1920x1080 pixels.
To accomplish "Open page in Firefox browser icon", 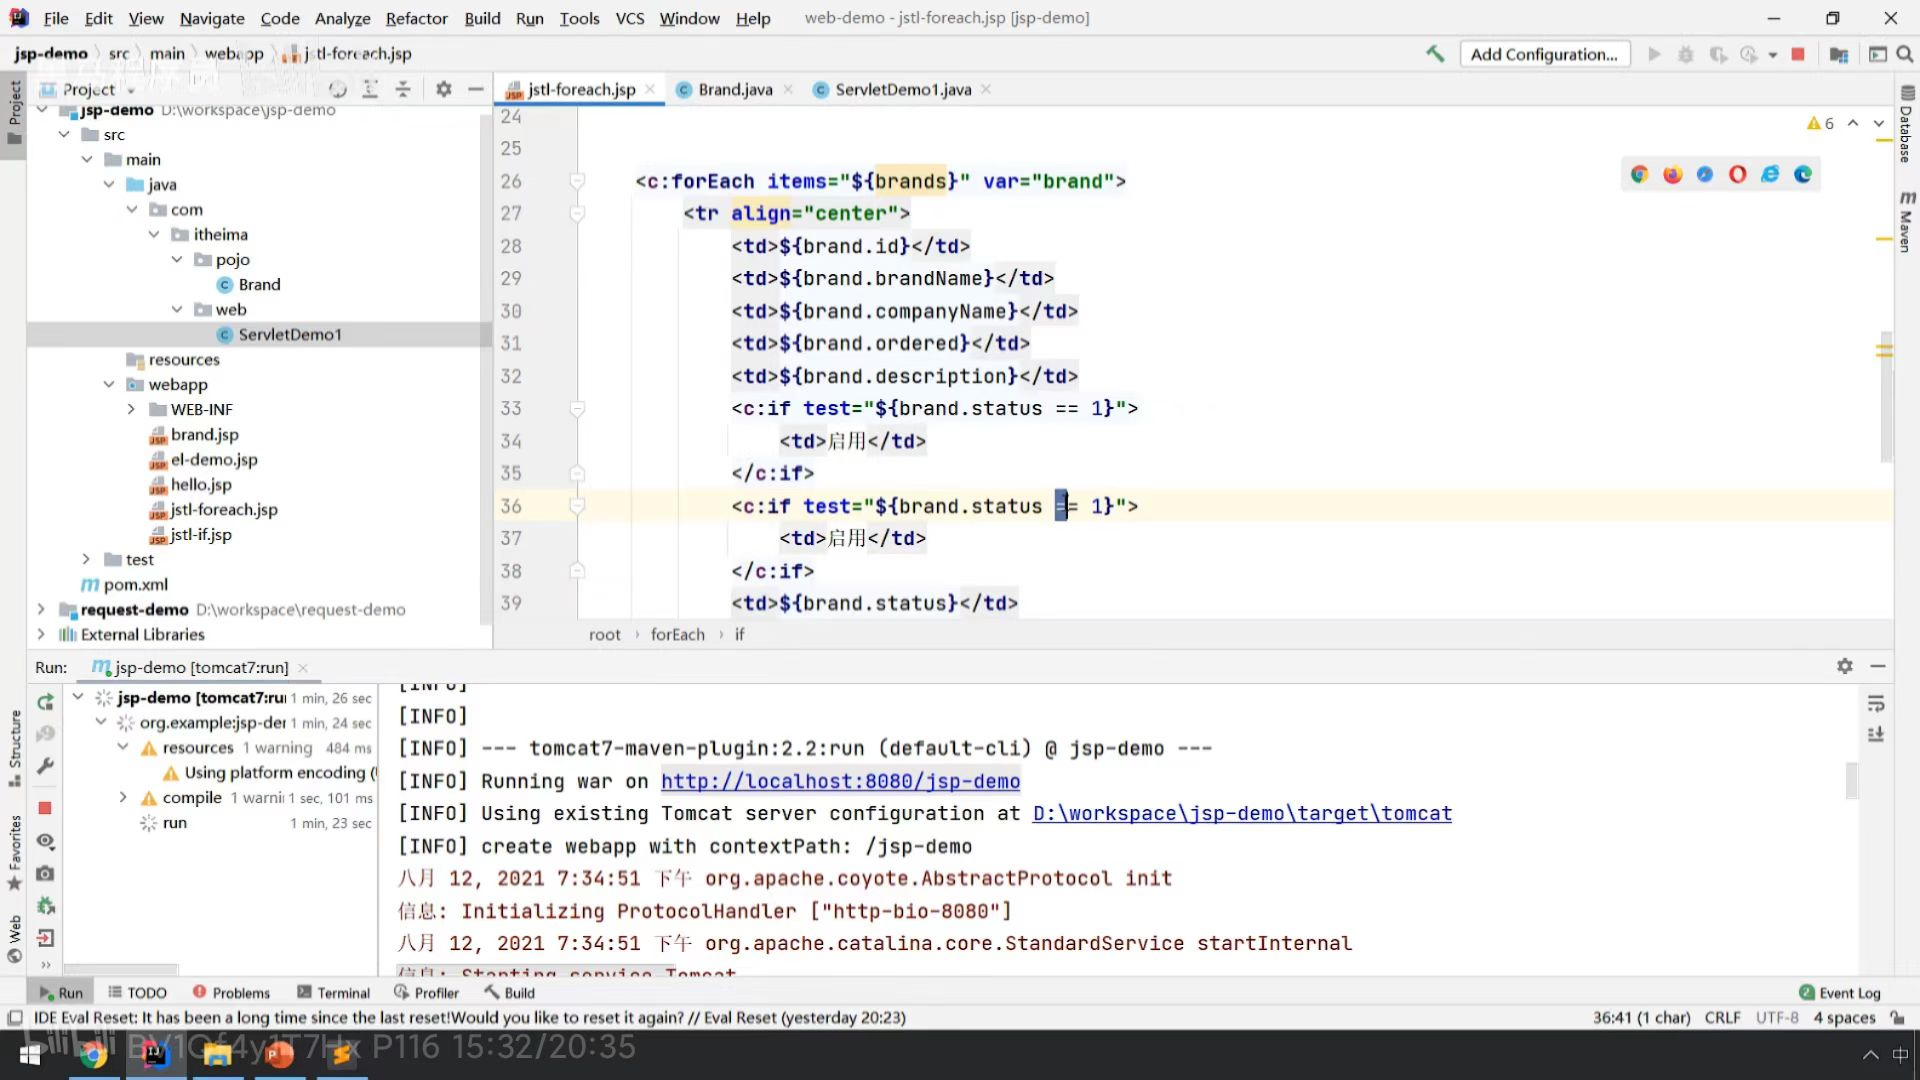I will pos(1672,174).
